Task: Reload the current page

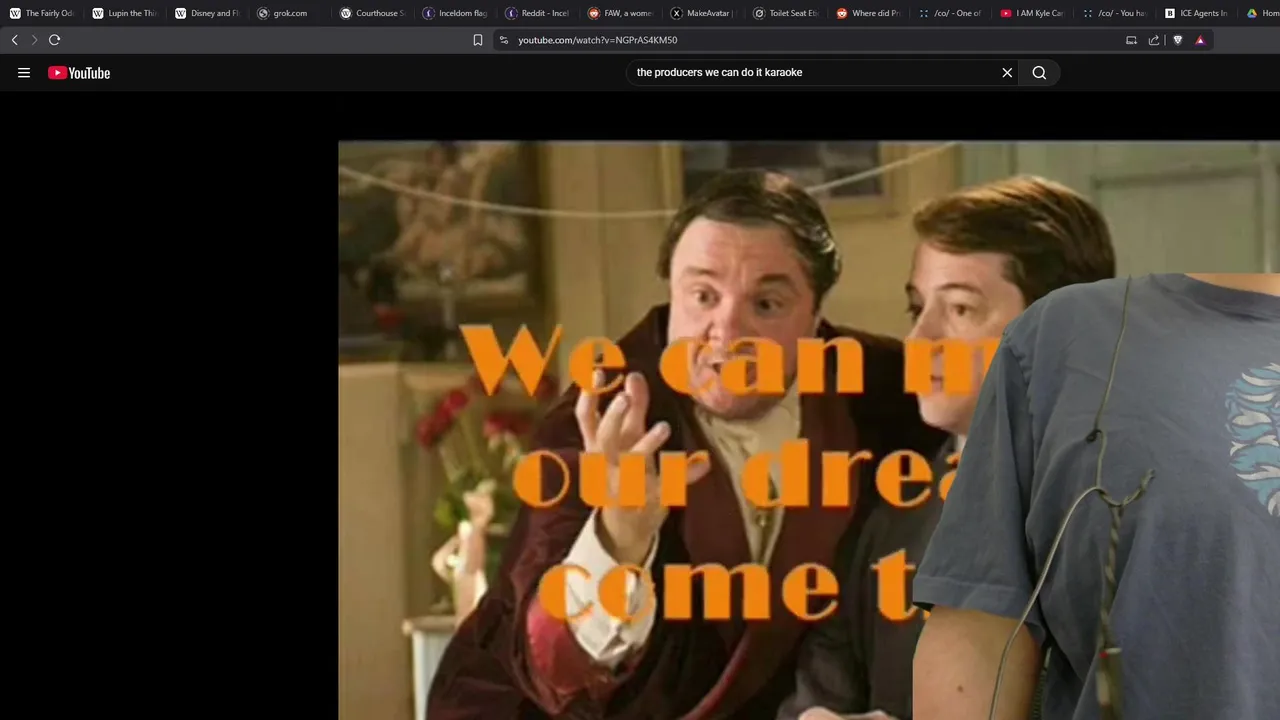Action: 54,40
